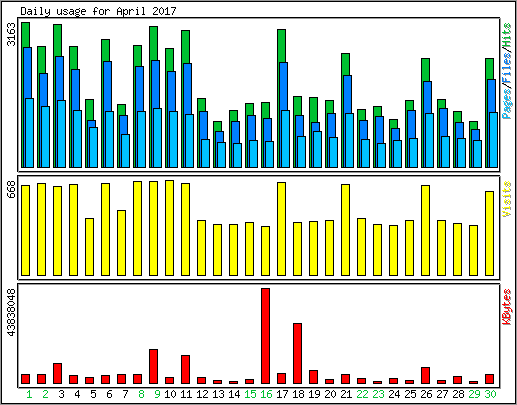
Task: Click day label 13 on the x-axis
Action: [x=218, y=394]
